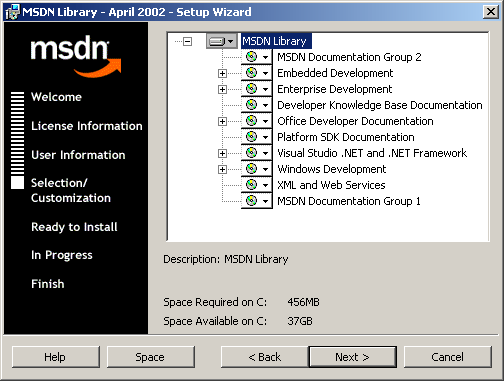
Task: Open CD icon dropdown for Office Developer Documentation
Action: (x=257, y=121)
